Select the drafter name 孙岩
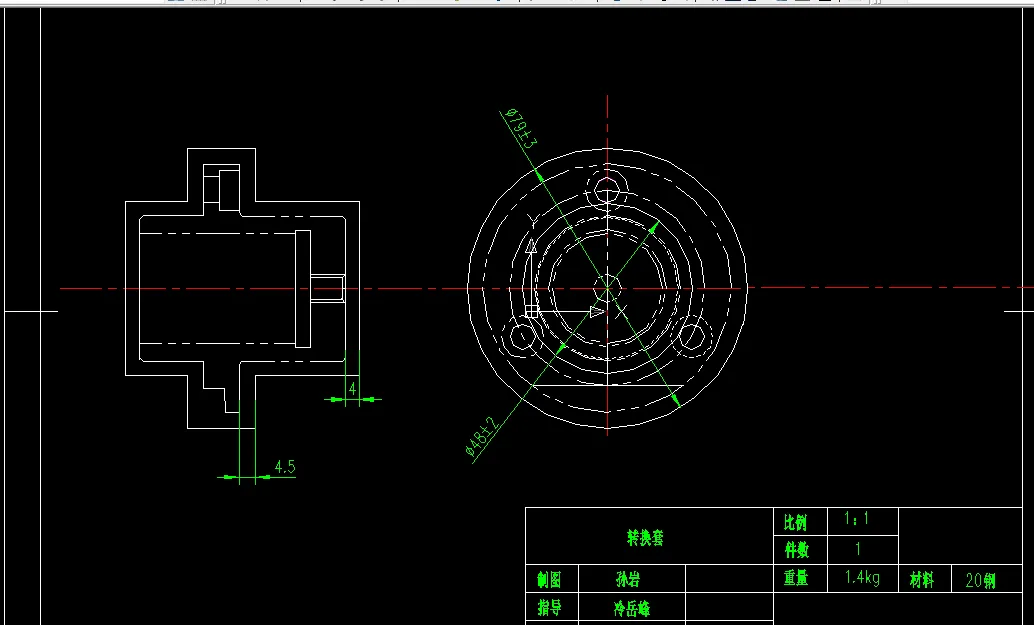1034x625 pixels. (627, 580)
